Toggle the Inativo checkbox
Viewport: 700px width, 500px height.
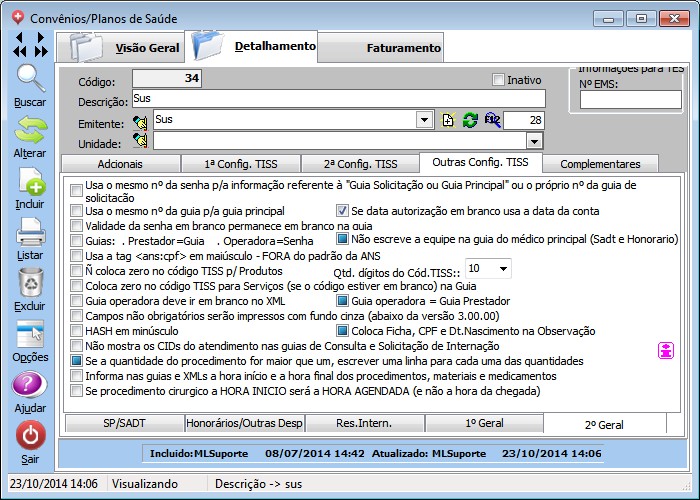[499, 80]
